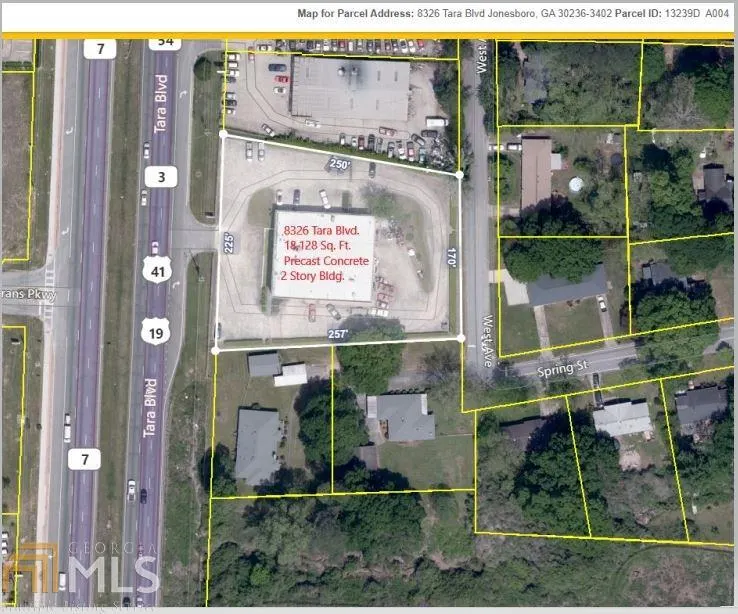
Task: Click the route 7 shield beside route 34
Action: tap(99, 48)
